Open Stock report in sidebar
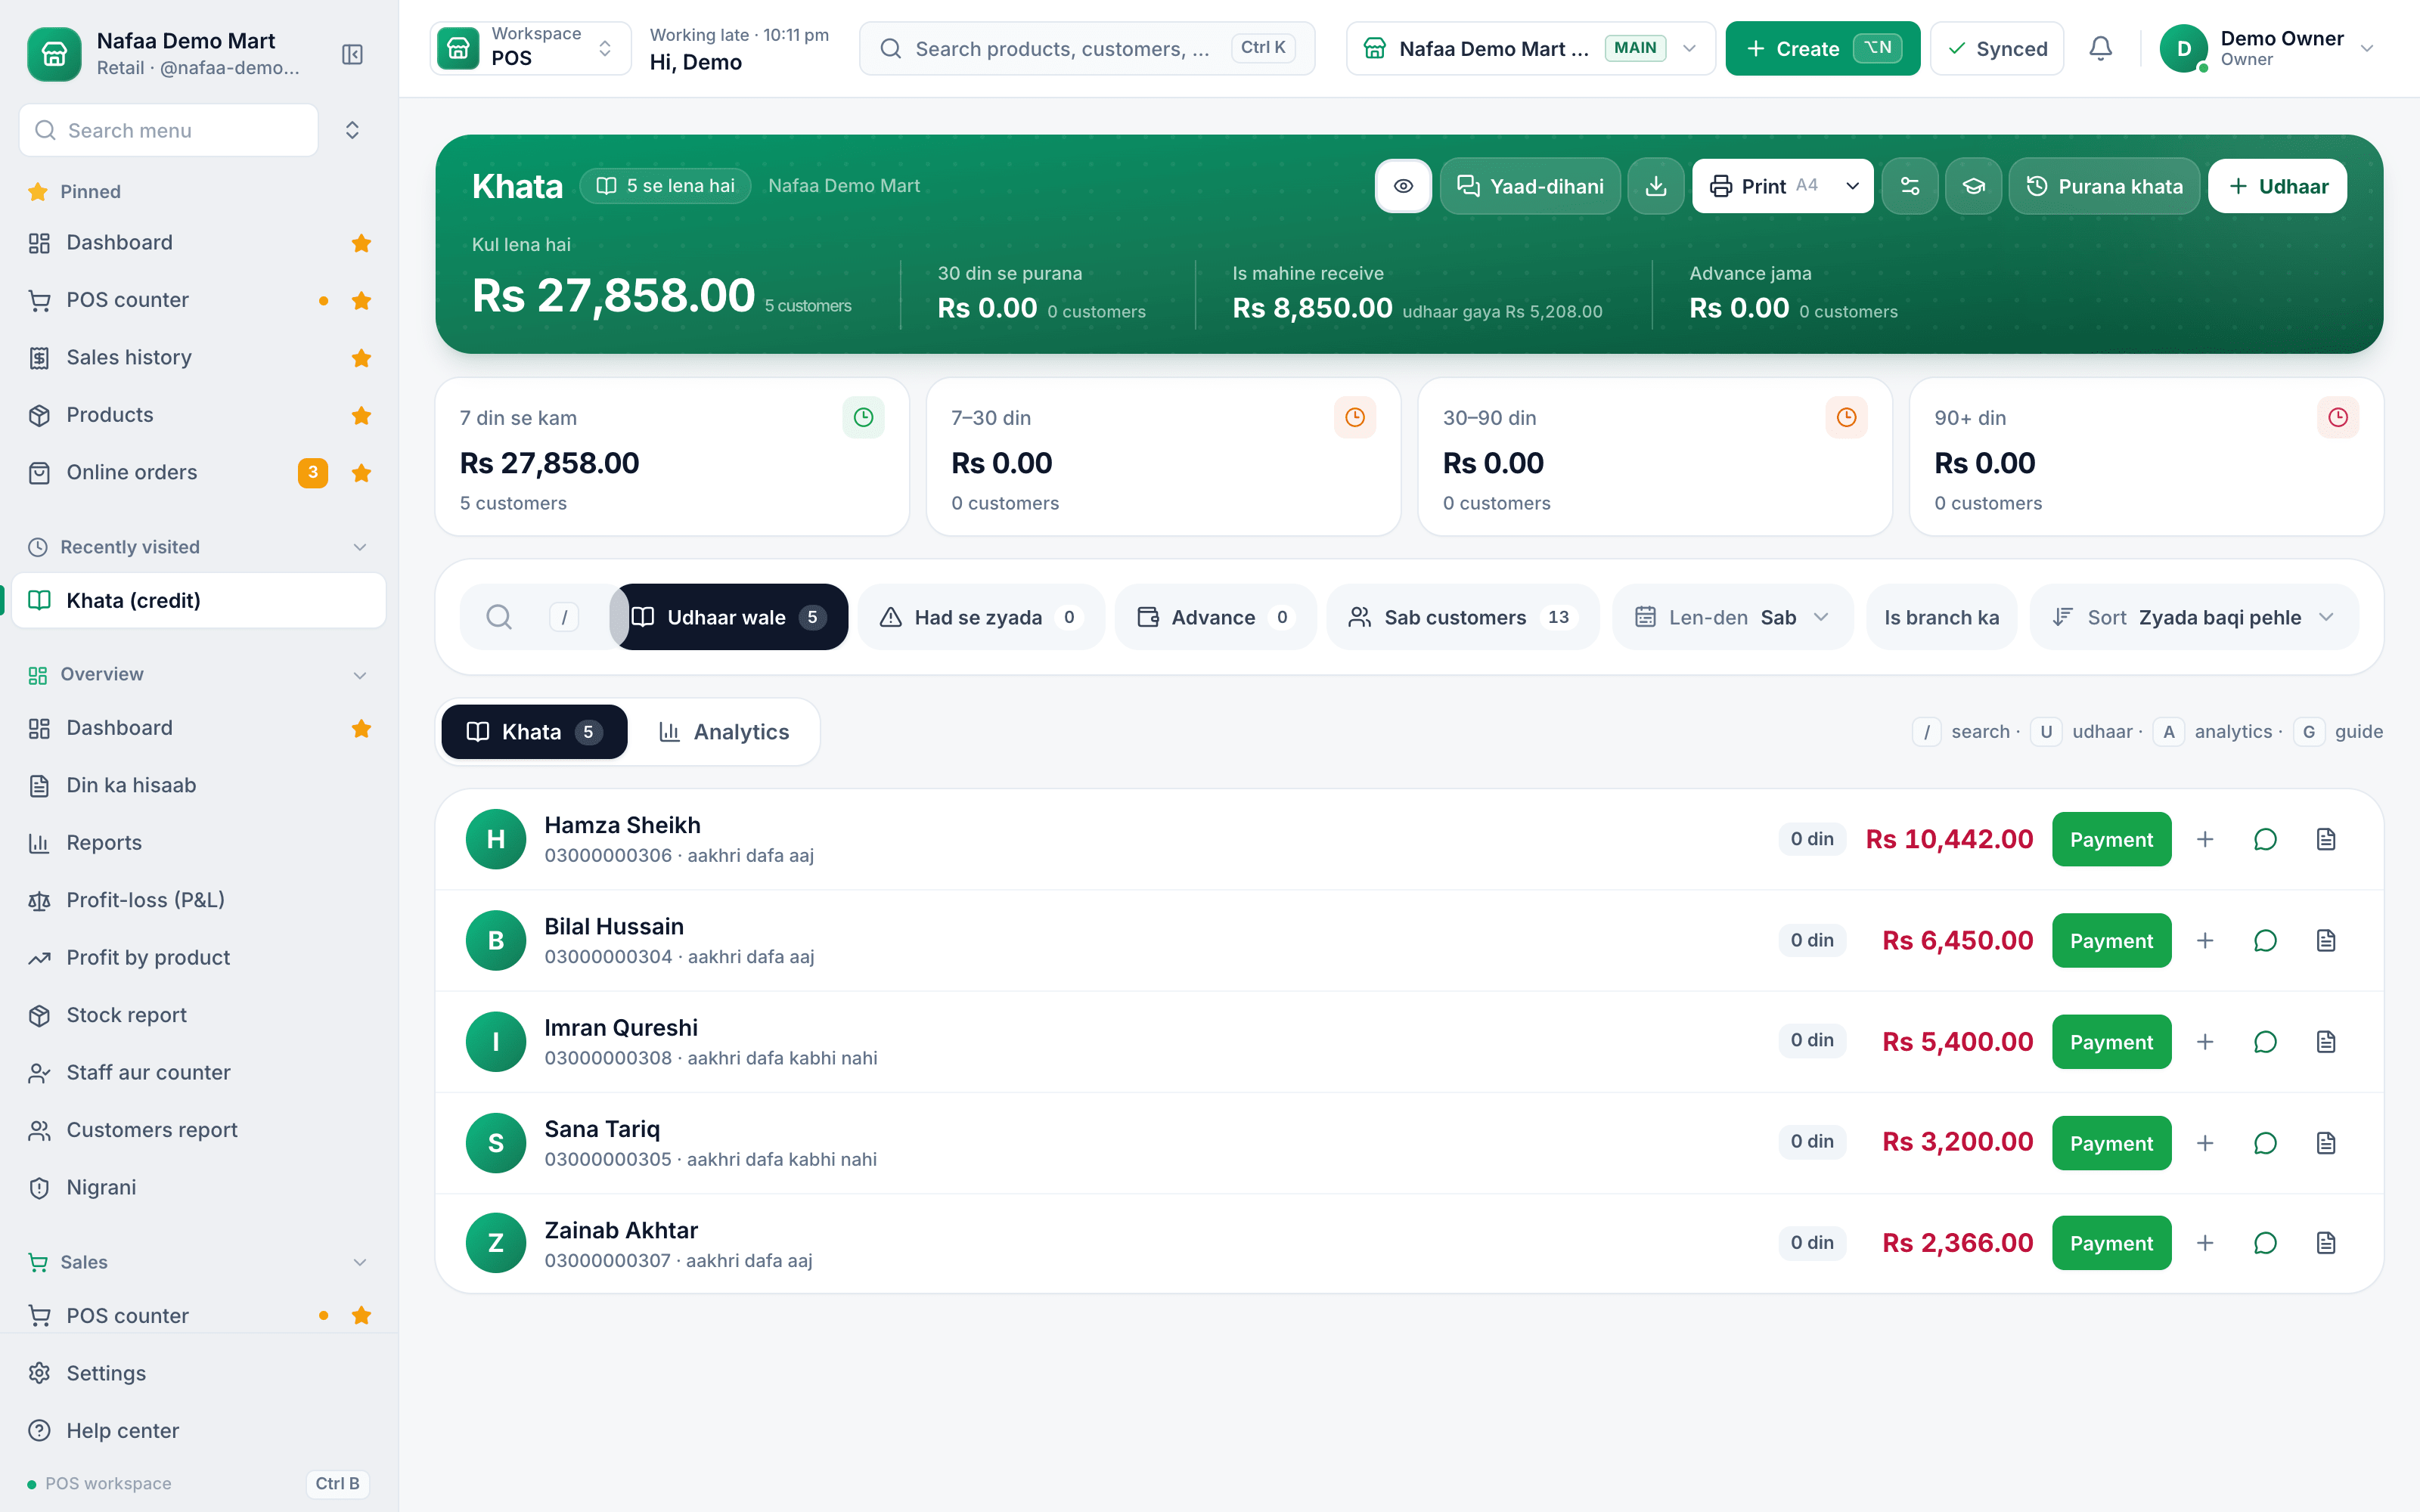 pyautogui.click(x=198, y=1015)
